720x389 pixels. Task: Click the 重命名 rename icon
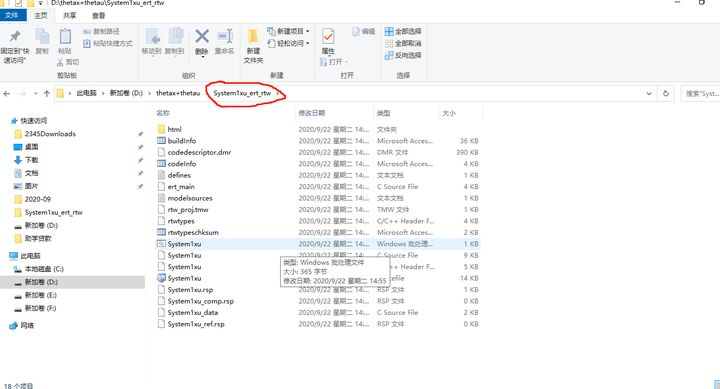[225, 36]
